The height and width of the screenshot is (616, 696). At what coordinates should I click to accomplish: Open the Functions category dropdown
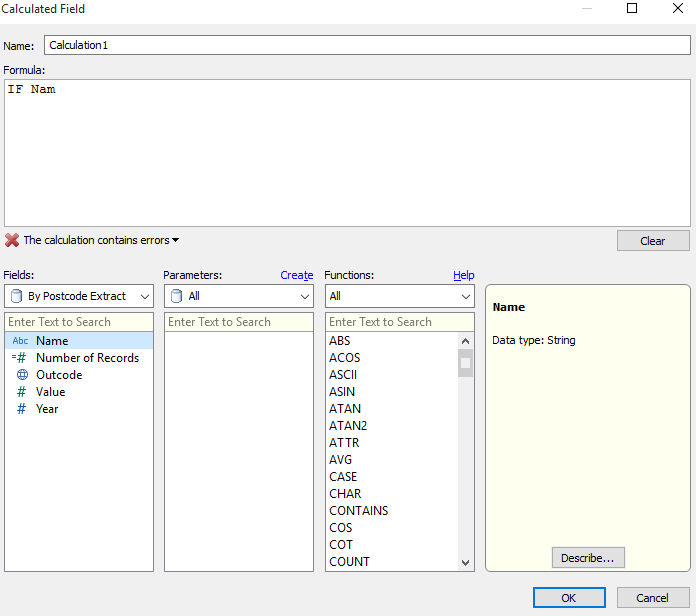pyautogui.click(x=399, y=296)
